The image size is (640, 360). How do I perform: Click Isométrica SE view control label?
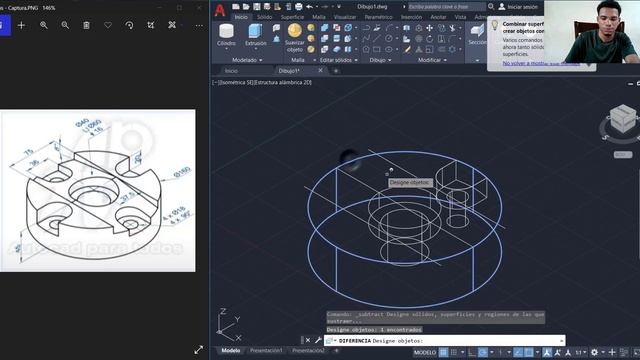coord(236,82)
